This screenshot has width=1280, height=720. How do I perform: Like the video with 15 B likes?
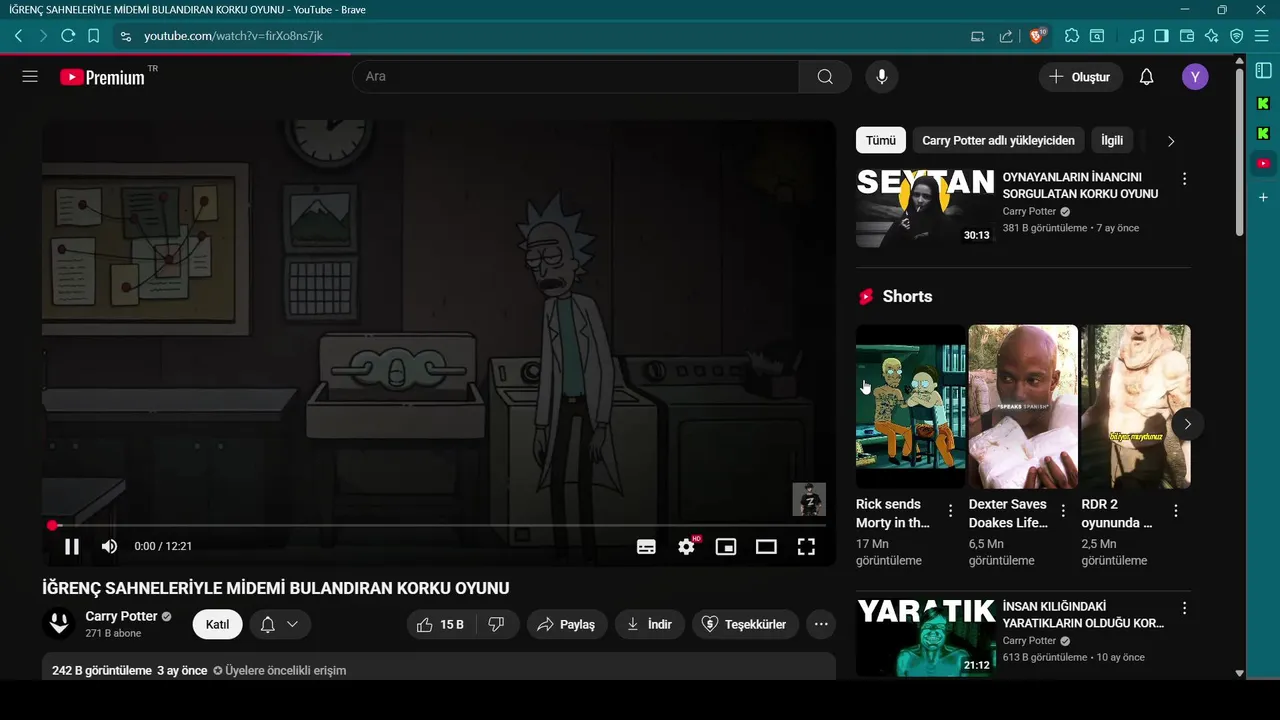pyautogui.click(x=440, y=624)
